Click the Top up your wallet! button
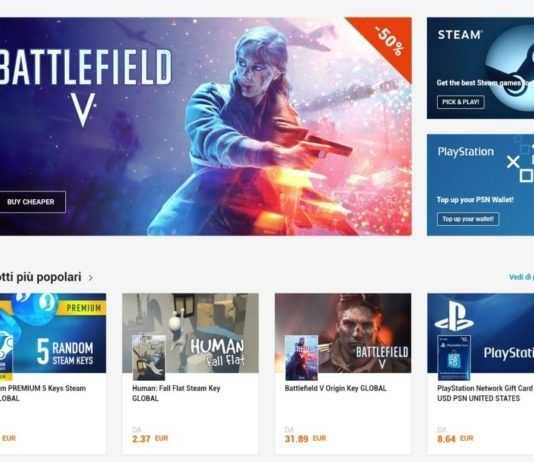 click(468, 219)
